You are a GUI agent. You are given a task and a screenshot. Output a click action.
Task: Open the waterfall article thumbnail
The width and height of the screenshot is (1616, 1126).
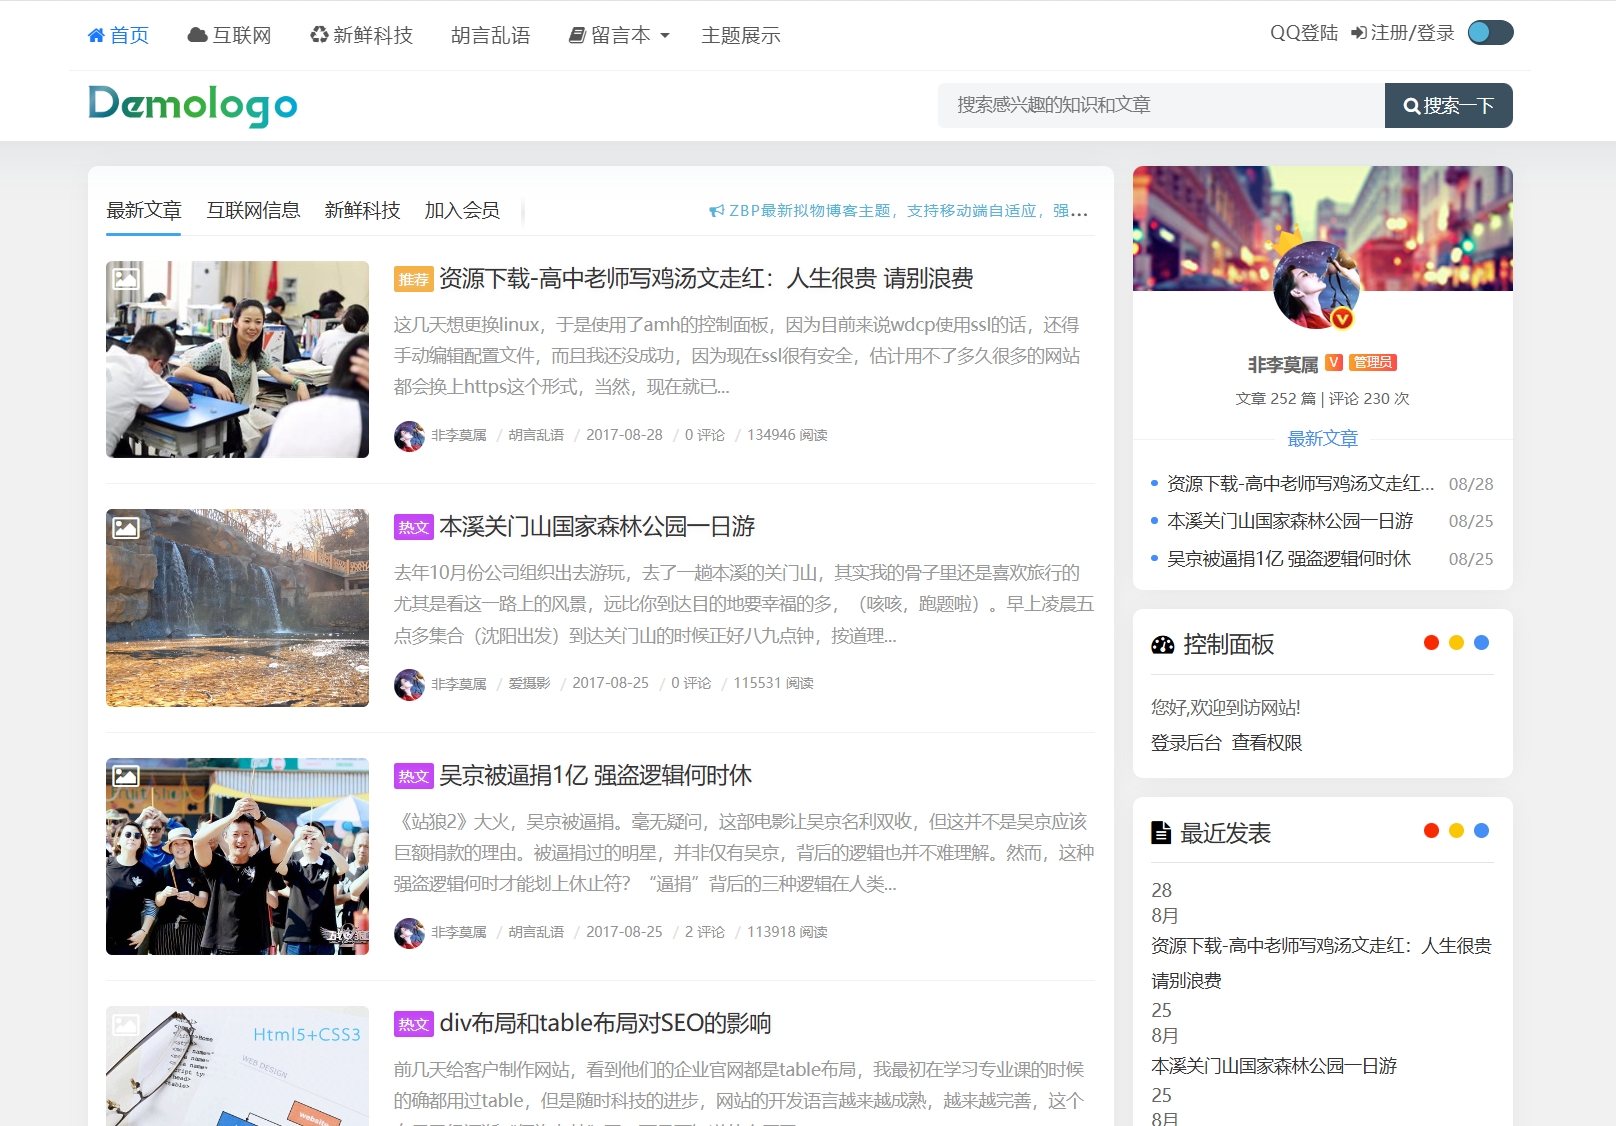pyautogui.click(x=237, y=608)
